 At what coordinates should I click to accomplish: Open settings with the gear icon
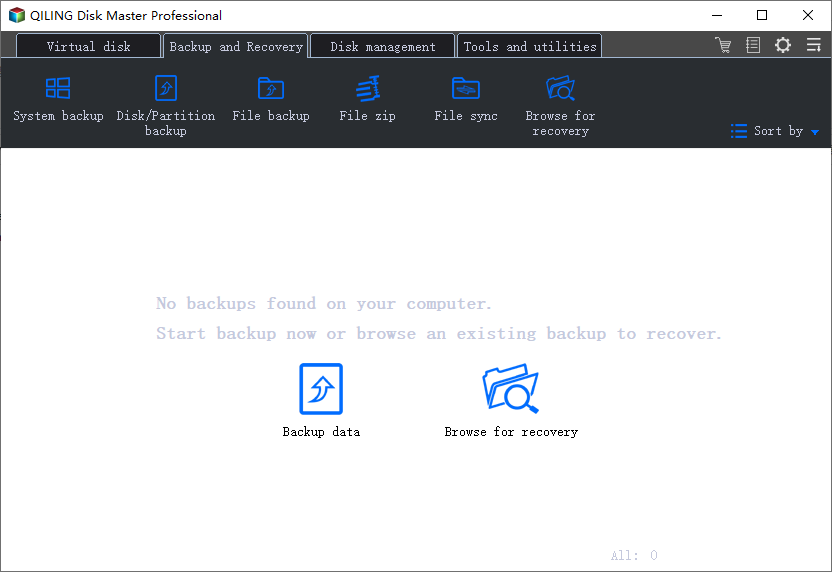tap(783, 45)
